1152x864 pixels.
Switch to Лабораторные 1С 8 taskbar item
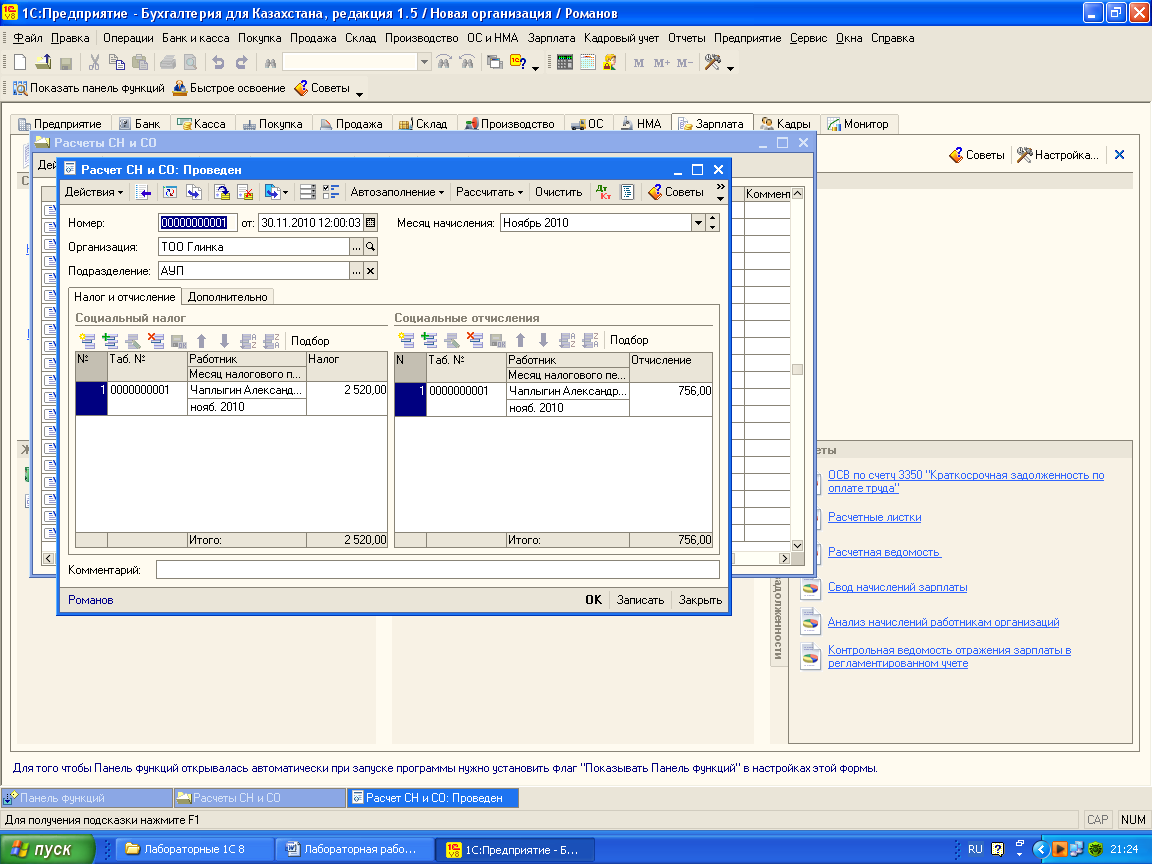(193, 849)
